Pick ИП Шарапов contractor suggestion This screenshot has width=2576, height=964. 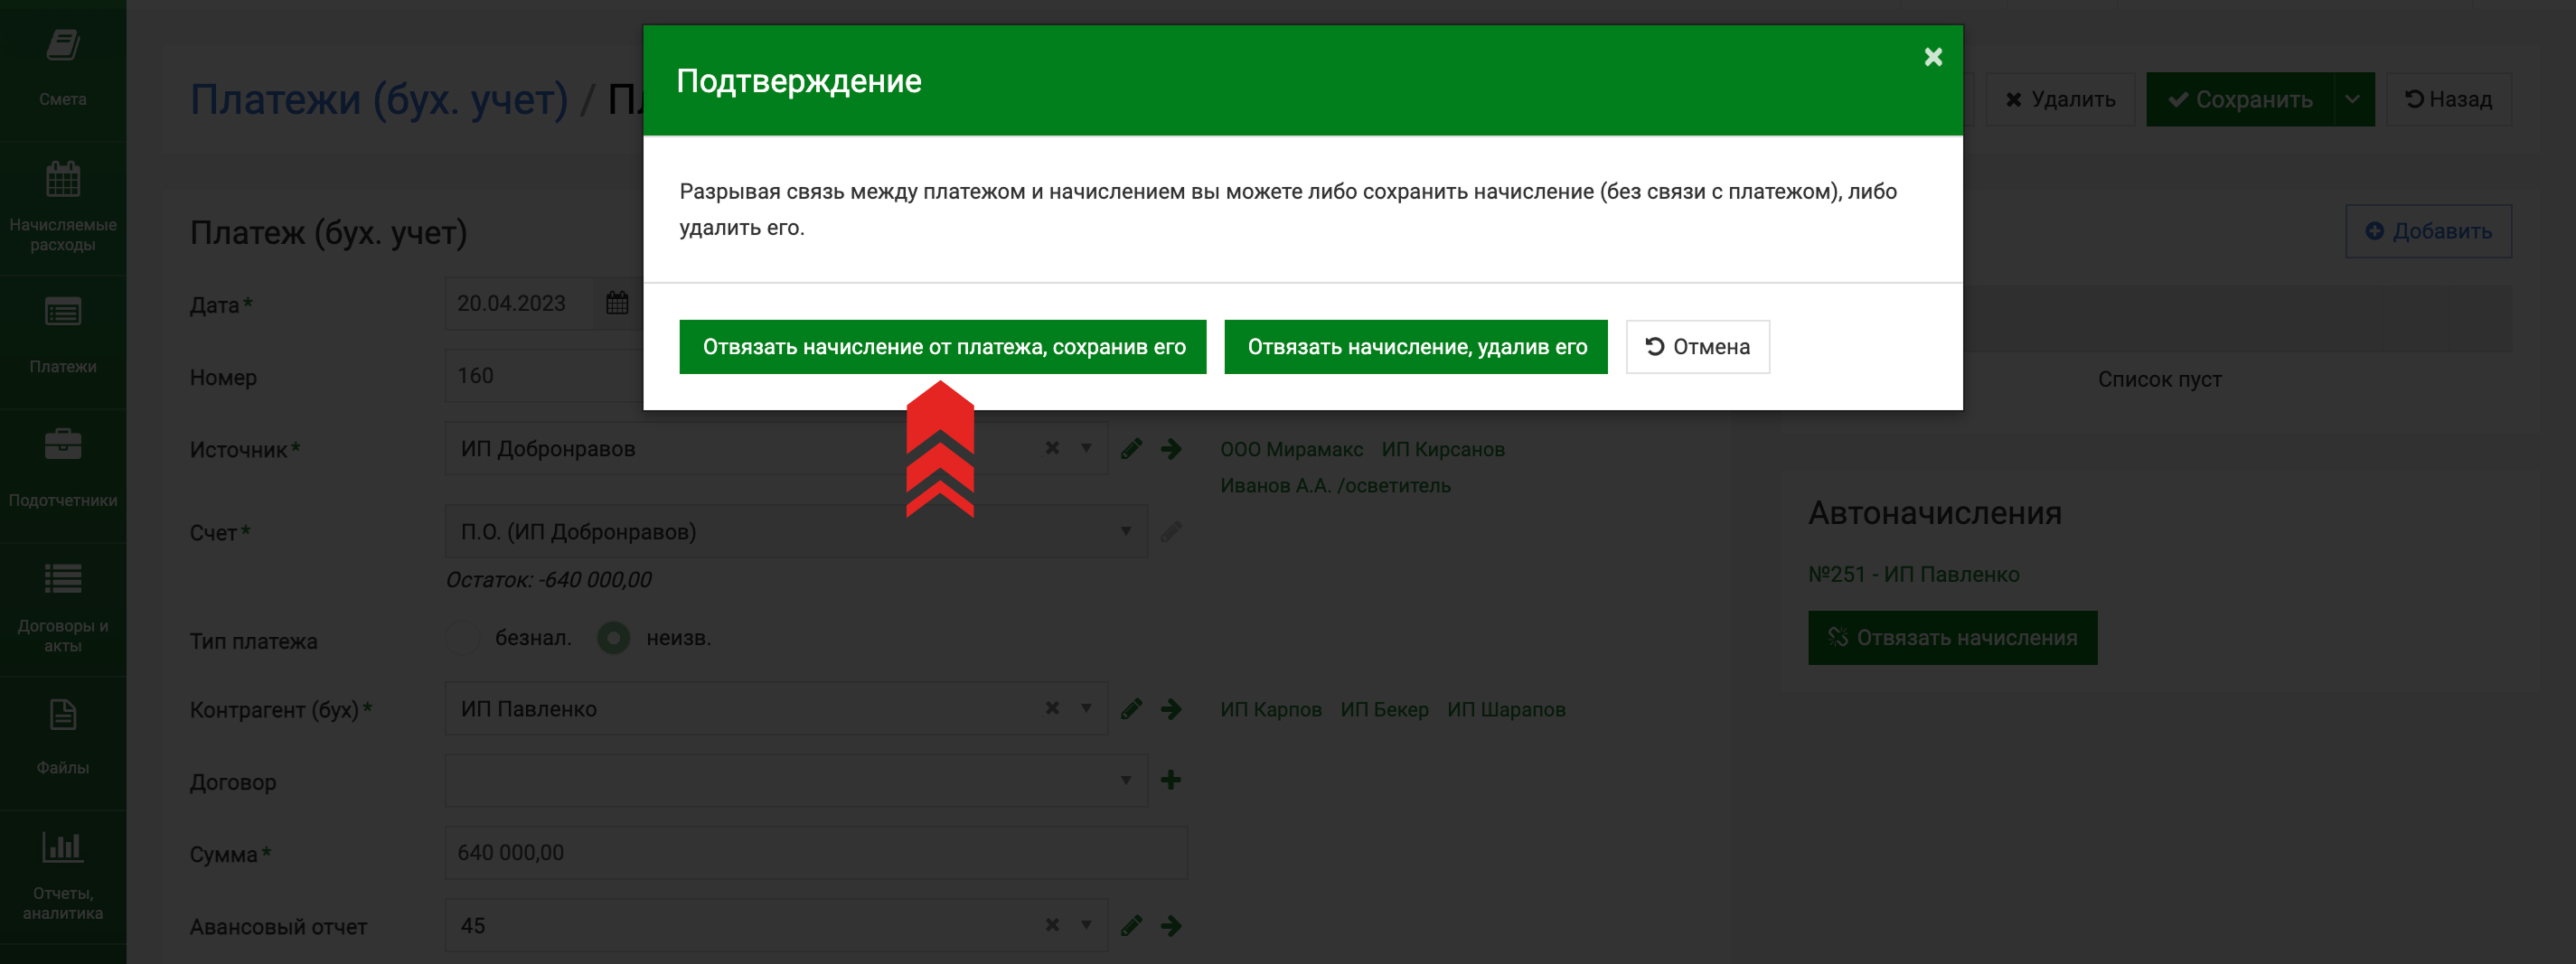[1506, 709]
